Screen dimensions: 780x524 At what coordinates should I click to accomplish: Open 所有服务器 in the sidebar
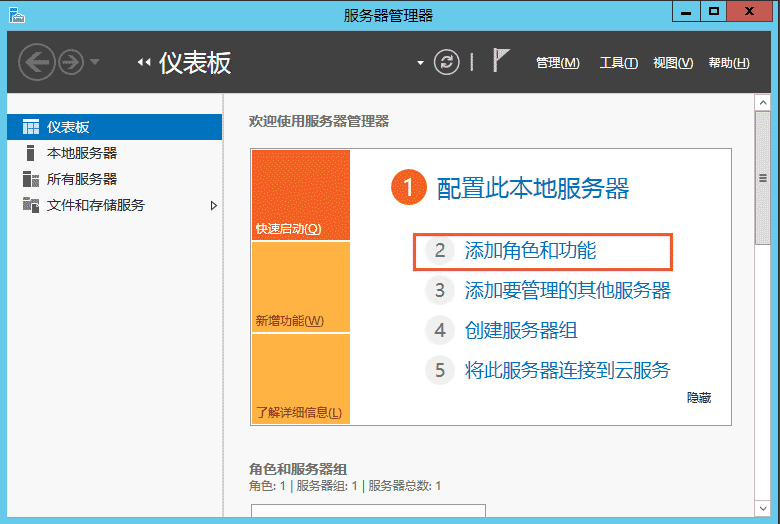click(81, 179)
